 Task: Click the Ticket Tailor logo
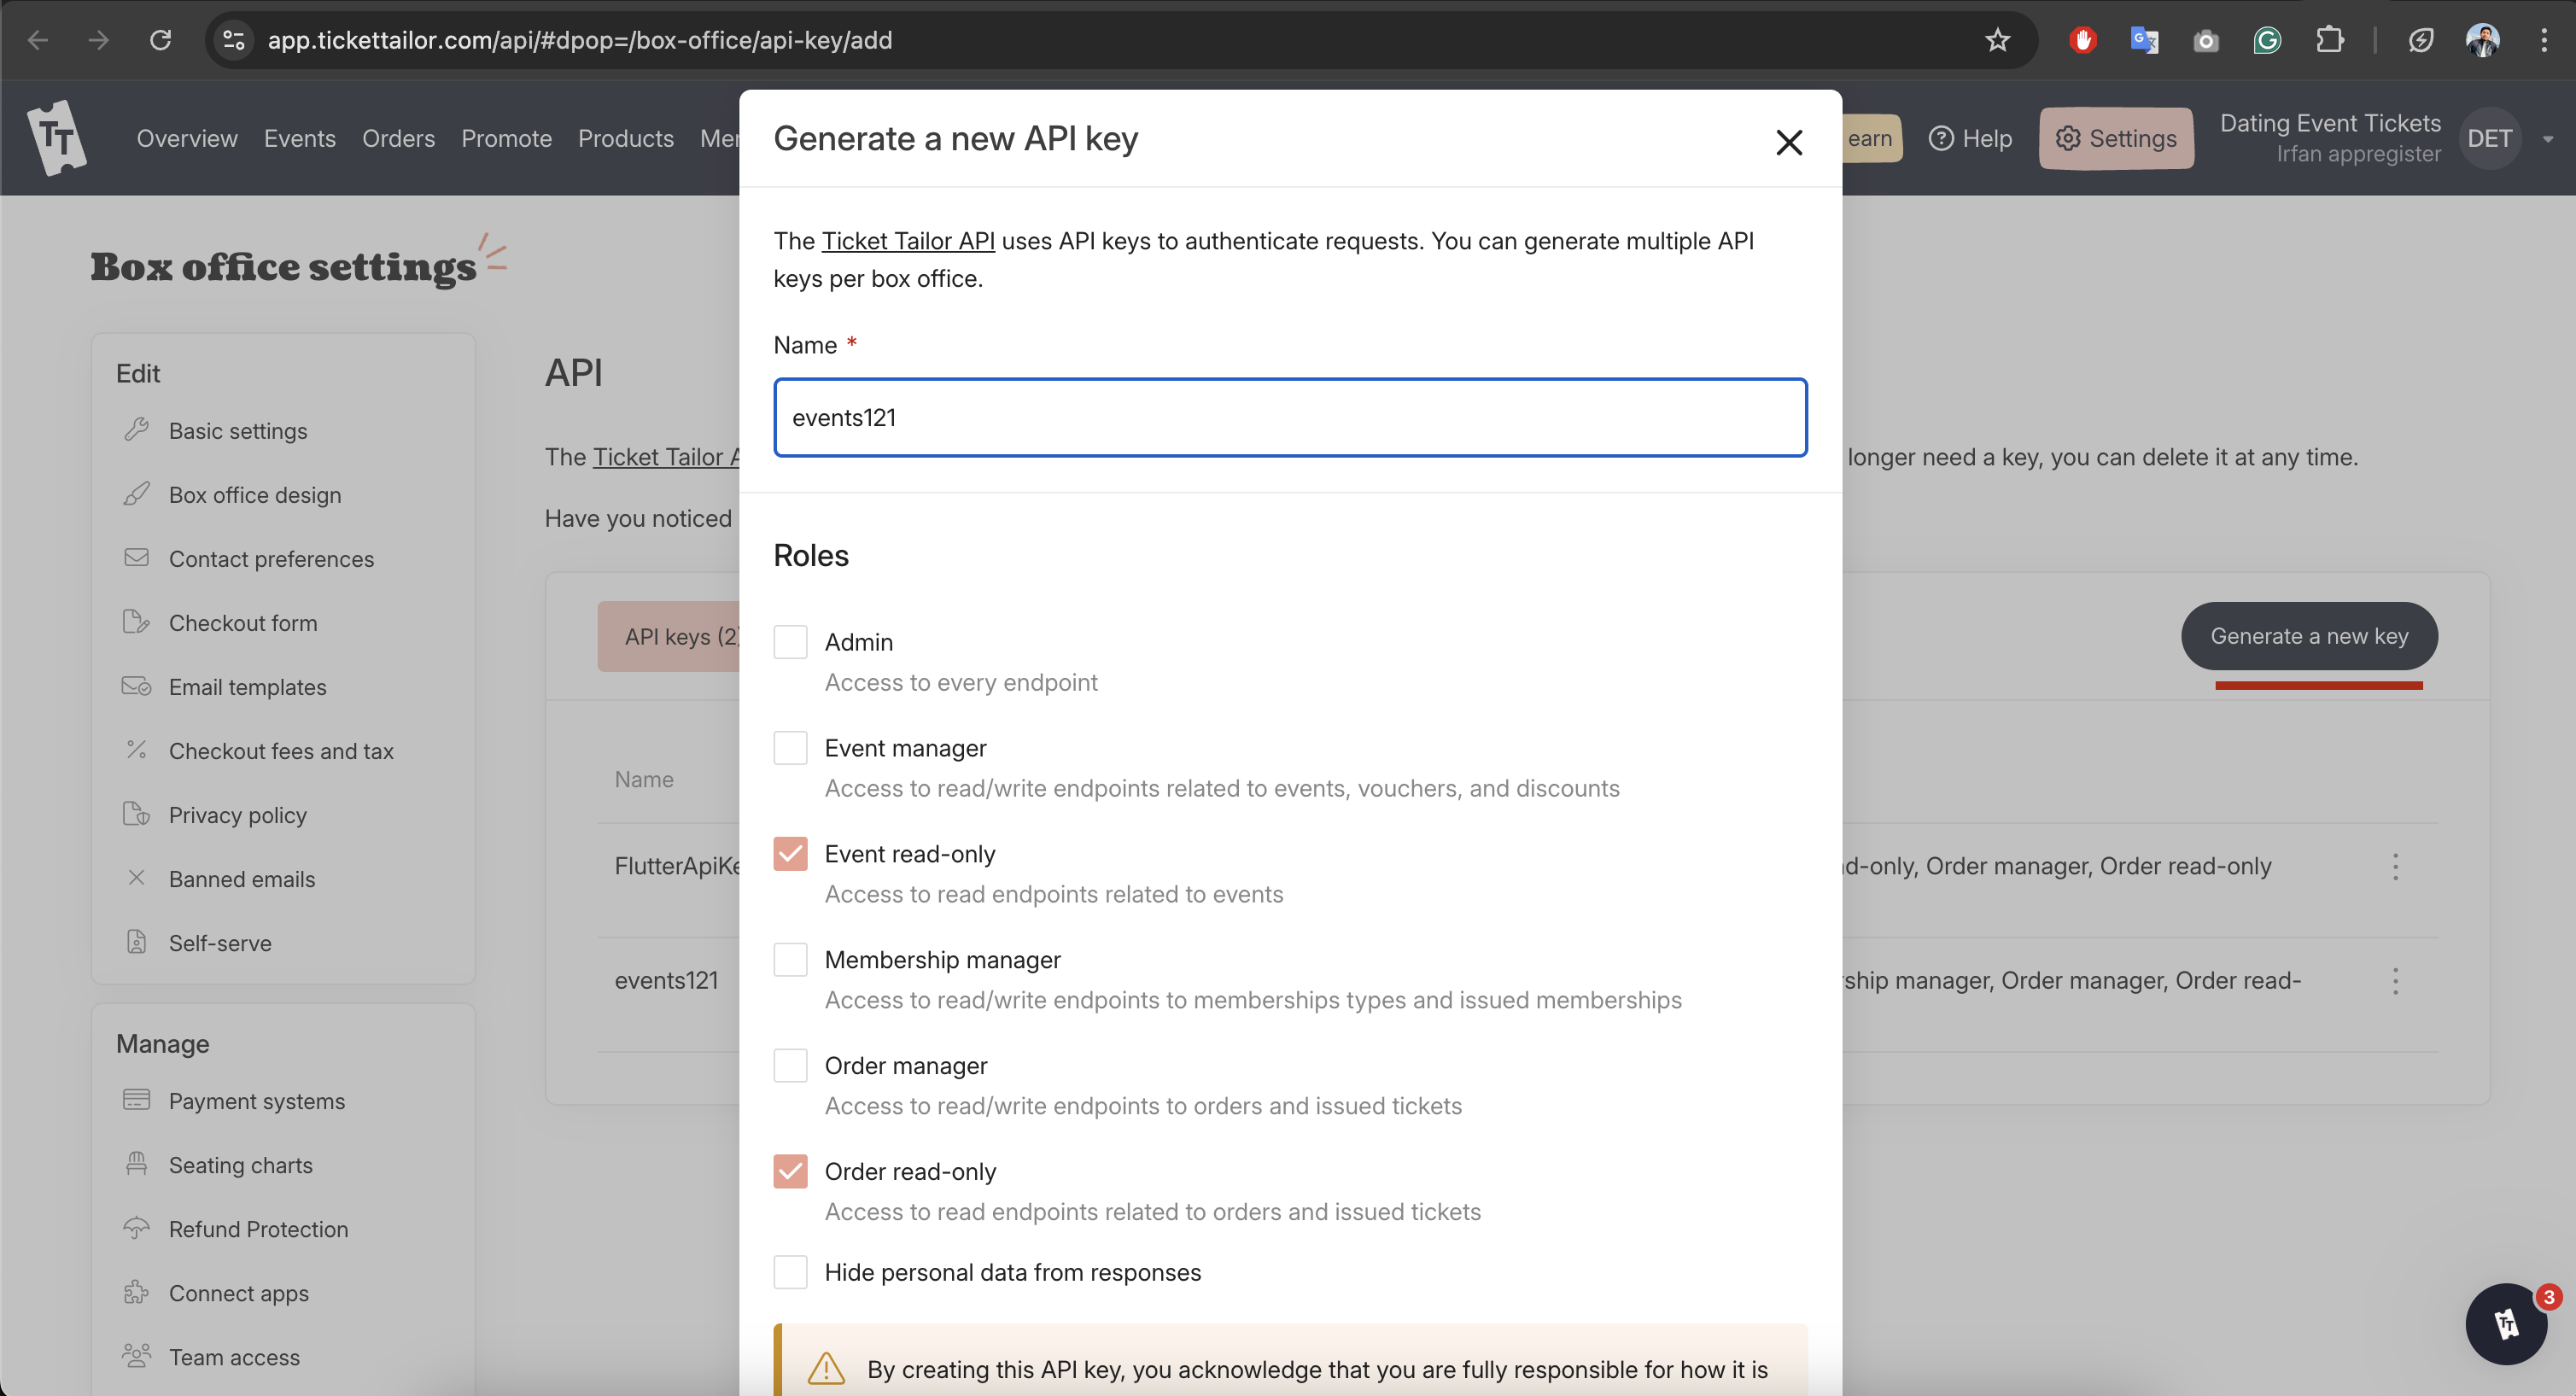tap(57, 138)
